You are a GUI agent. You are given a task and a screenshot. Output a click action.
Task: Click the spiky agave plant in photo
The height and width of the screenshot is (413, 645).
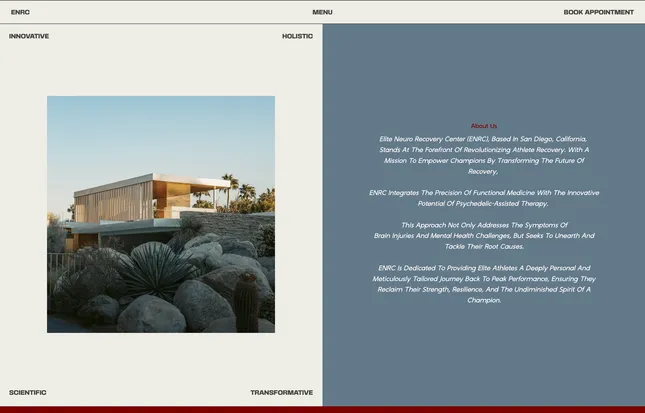155,269
